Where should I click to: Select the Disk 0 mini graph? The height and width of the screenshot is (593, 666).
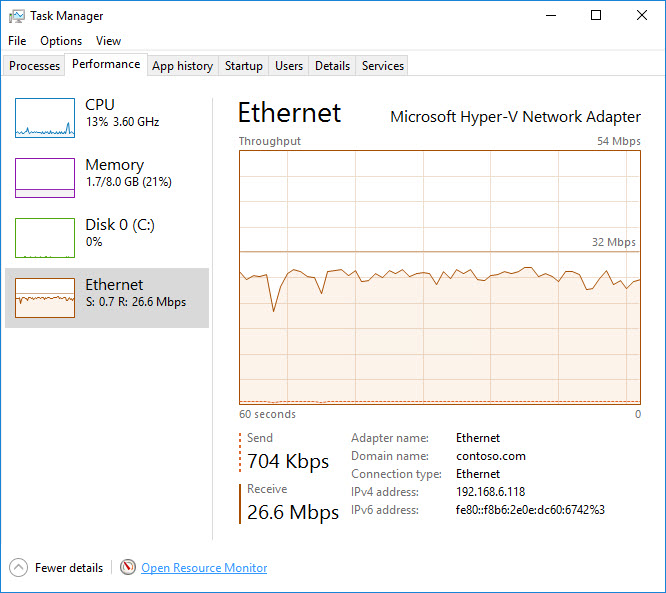click(x=45, y=238)
